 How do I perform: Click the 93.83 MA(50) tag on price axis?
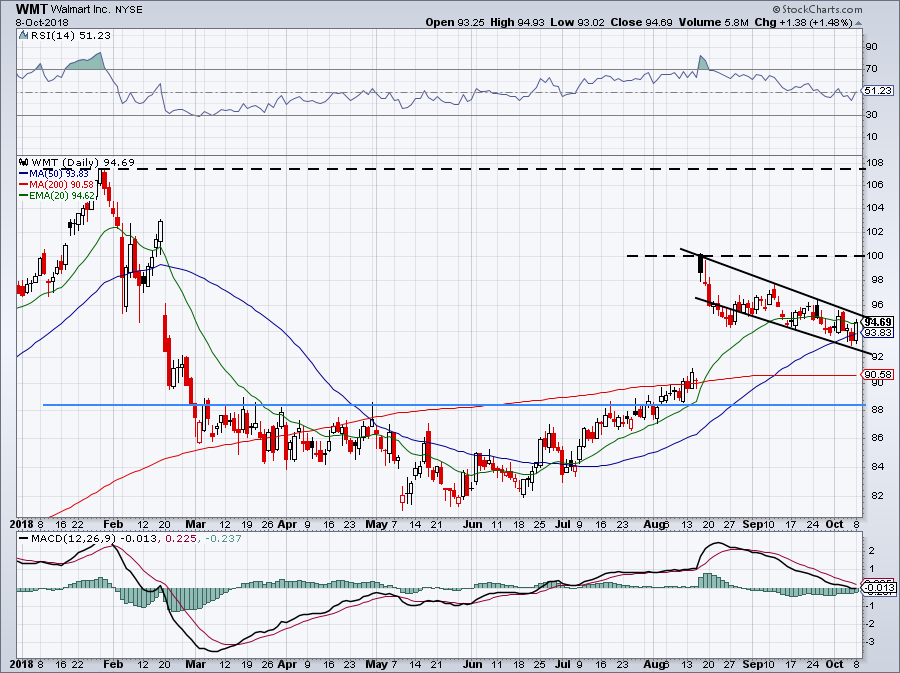click(878, 333)
